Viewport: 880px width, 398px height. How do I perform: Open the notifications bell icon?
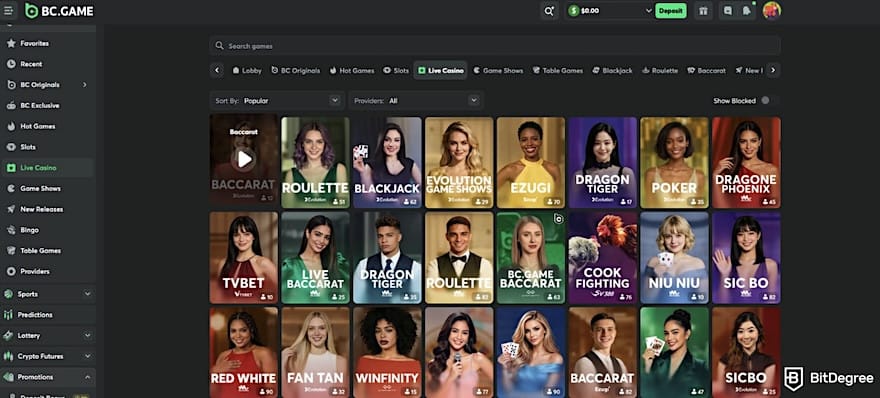(746, 11)
